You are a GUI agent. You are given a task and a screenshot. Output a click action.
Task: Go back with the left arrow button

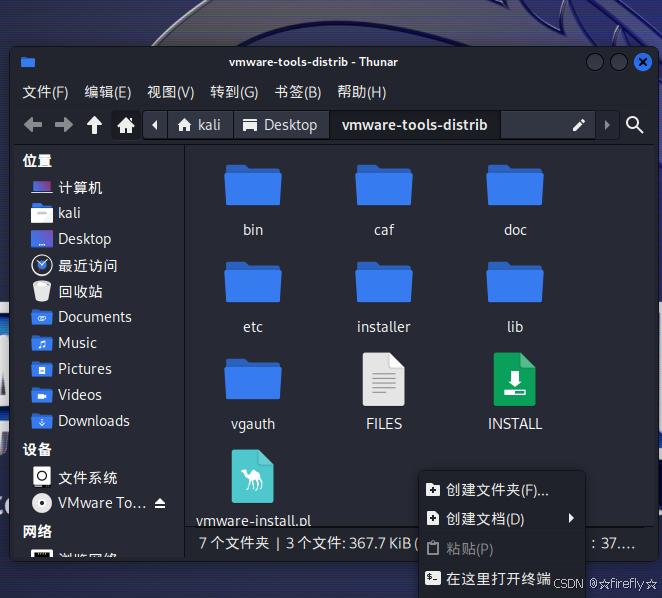(33, 125)
